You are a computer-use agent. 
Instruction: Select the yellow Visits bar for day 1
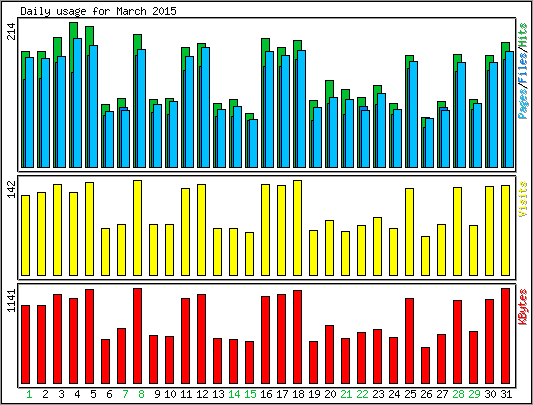[26, 235]
